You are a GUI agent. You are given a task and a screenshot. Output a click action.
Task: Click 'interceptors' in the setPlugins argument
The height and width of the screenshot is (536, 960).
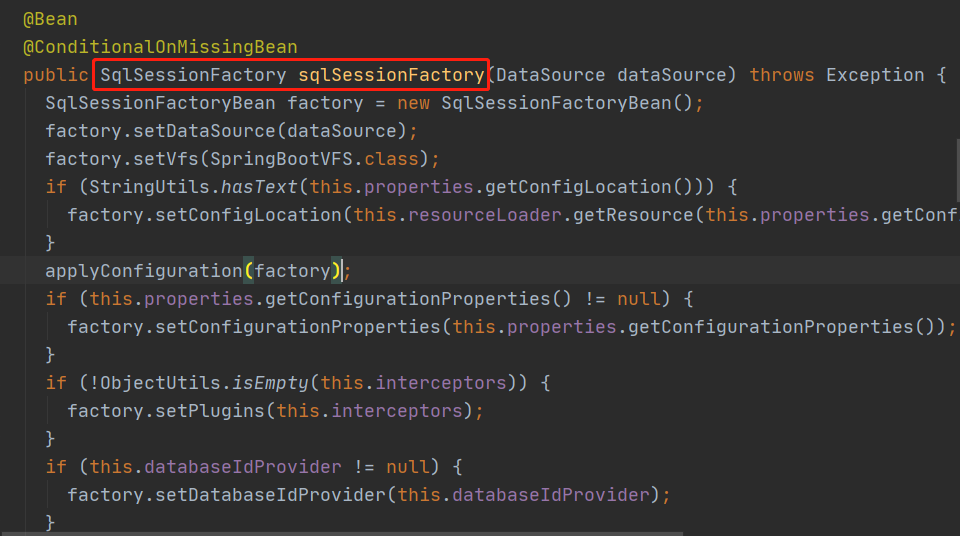click(397, 411)
